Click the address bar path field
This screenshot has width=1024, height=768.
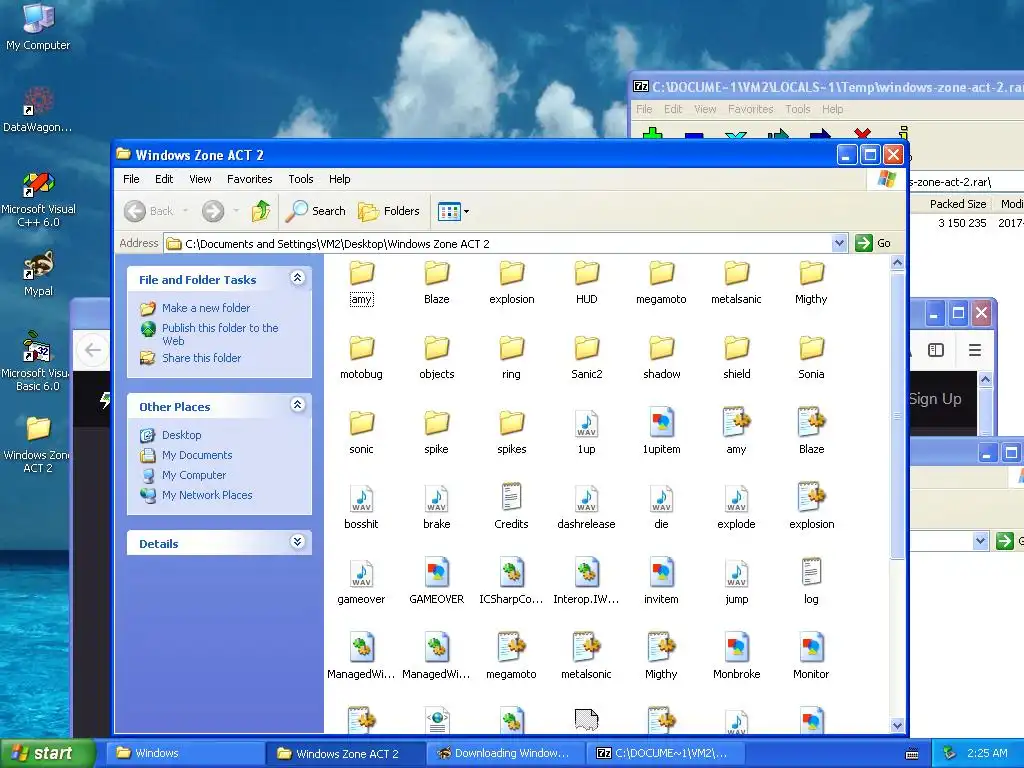[498, 244]
